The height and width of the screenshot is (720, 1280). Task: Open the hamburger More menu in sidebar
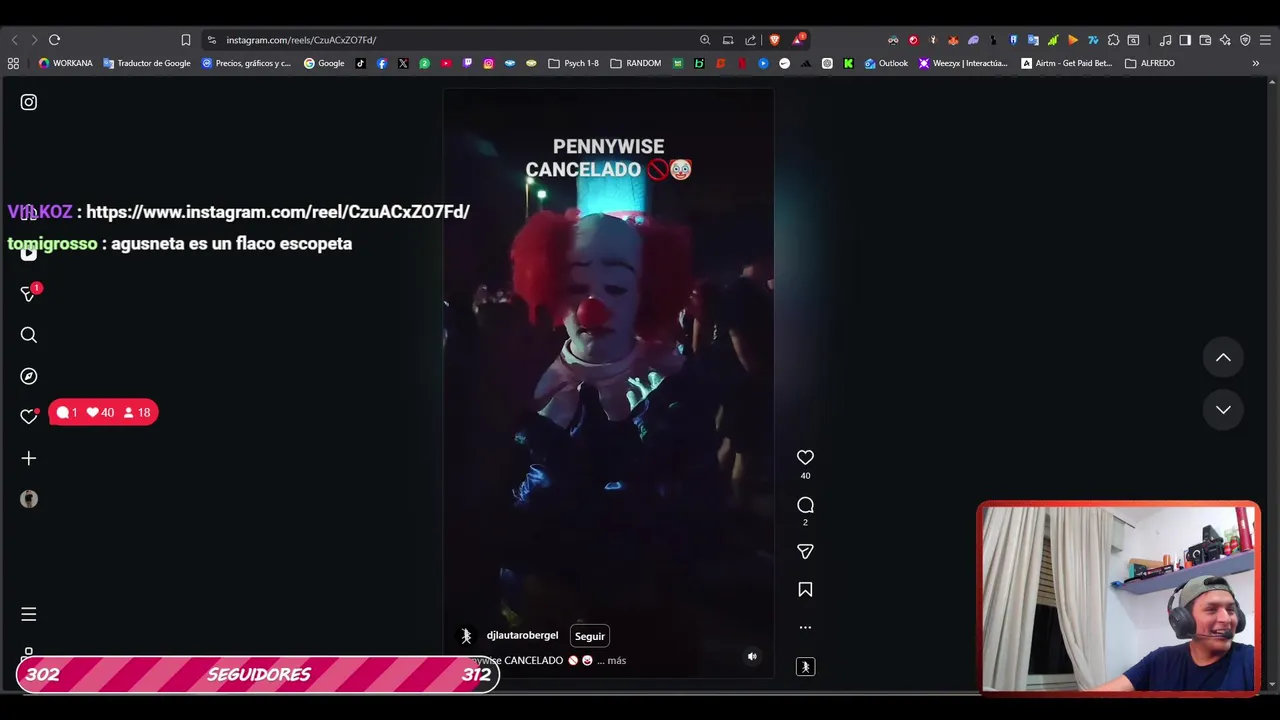click(29, 614)
